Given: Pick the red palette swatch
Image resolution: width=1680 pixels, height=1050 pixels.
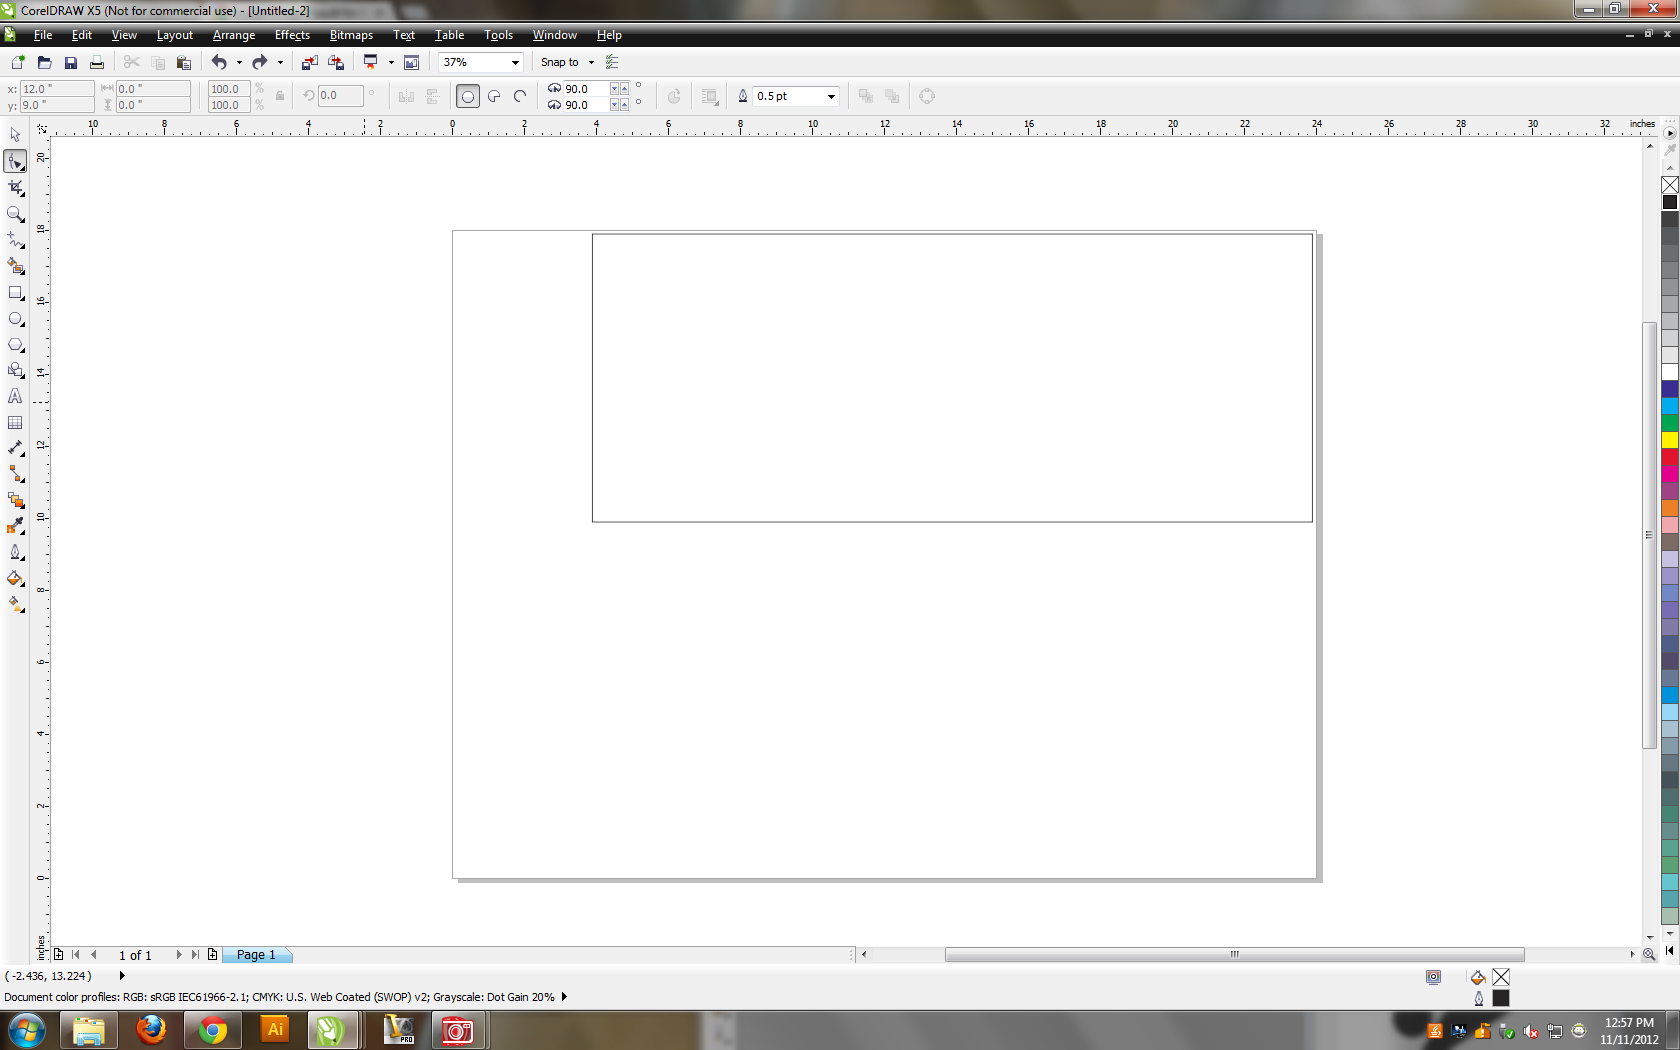Looking at the screenshot, I should pyautogui.click(x=1670, y=457).
